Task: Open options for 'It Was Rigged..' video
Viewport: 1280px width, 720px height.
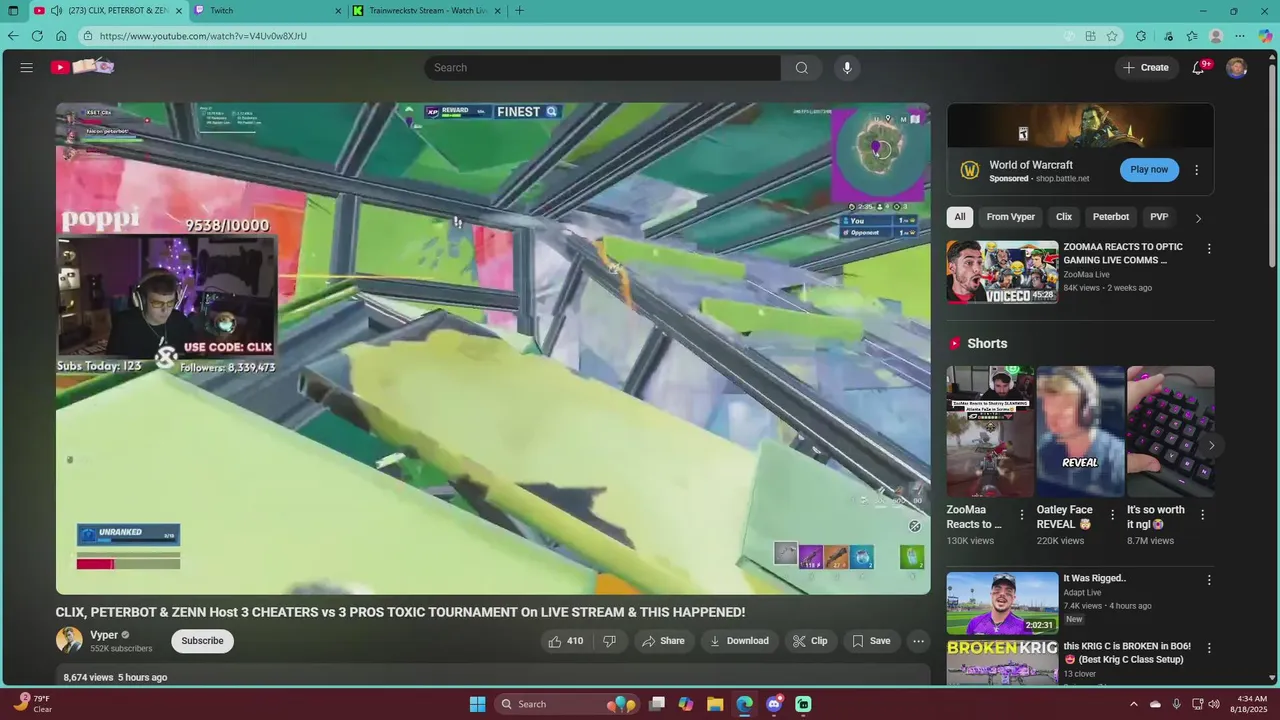Action: click(1209, 580)
